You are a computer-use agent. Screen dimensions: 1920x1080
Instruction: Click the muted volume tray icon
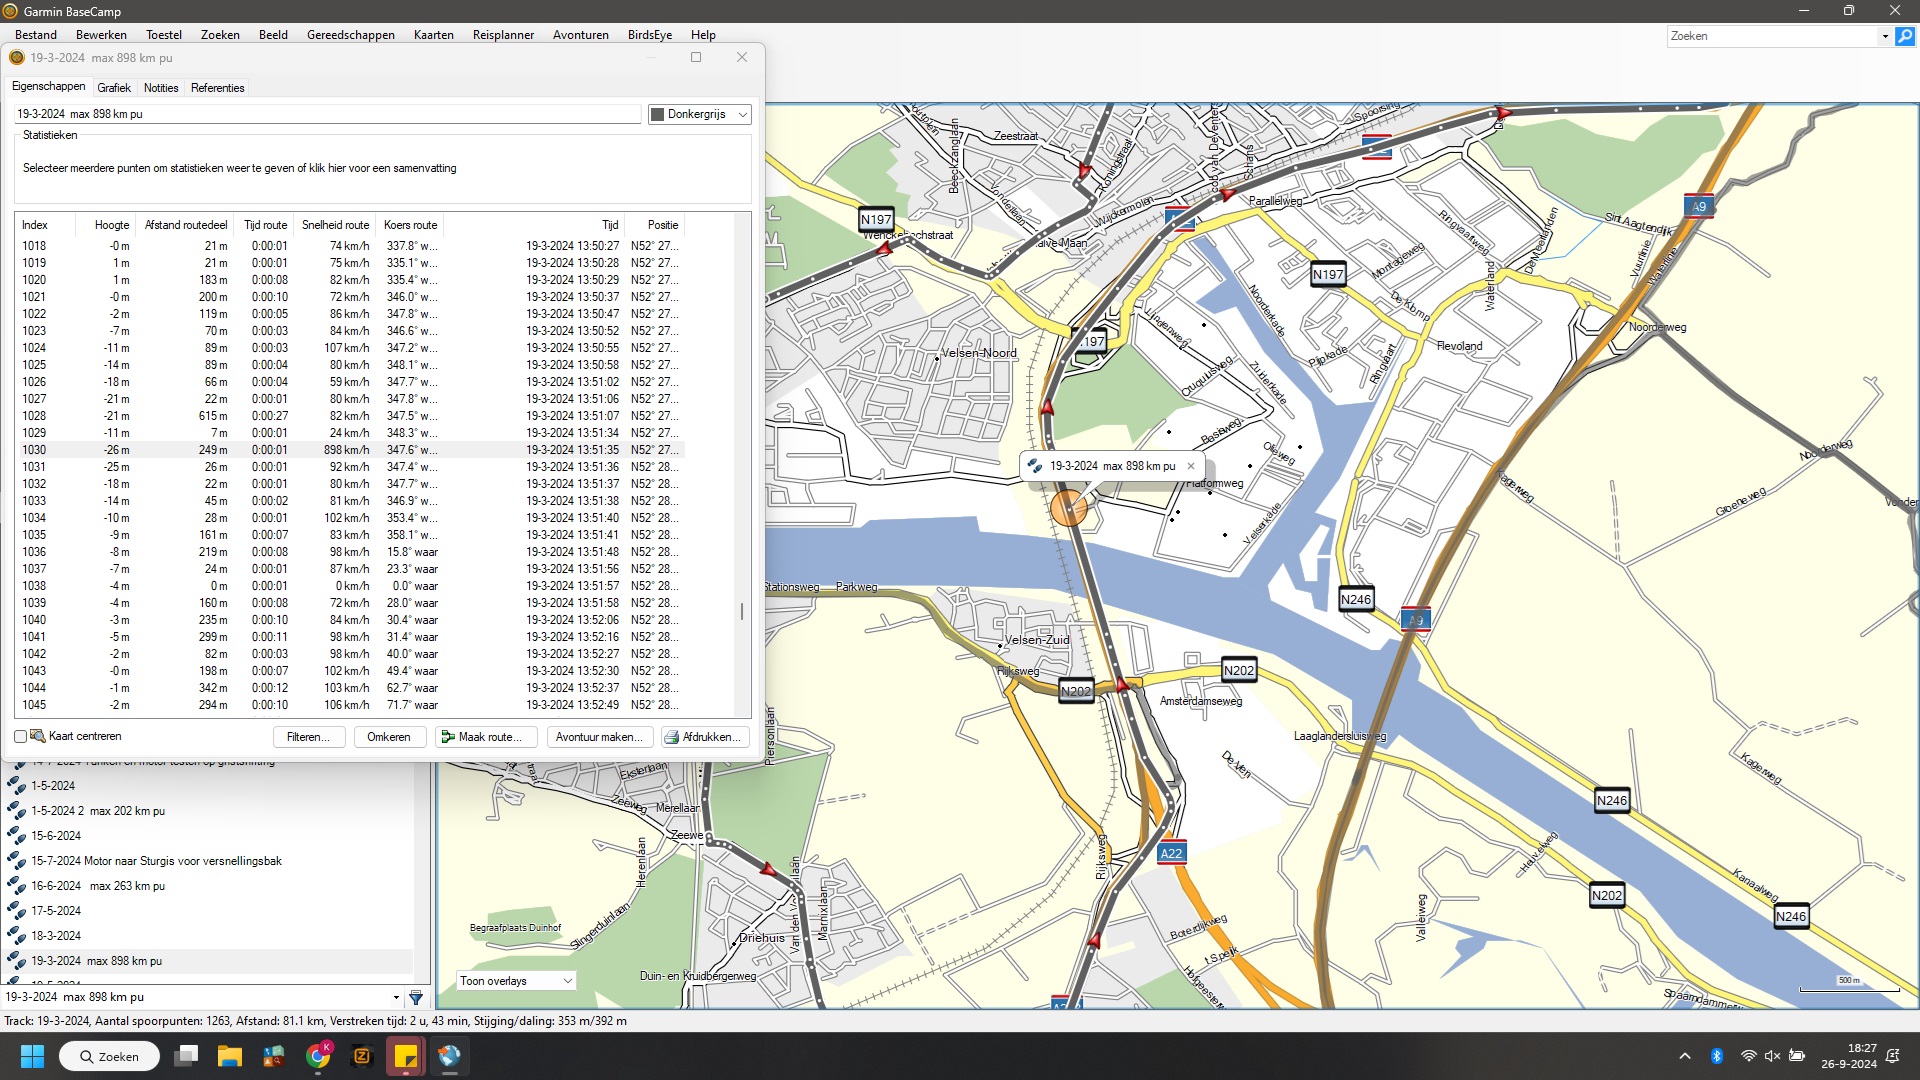point(1772,1056)
